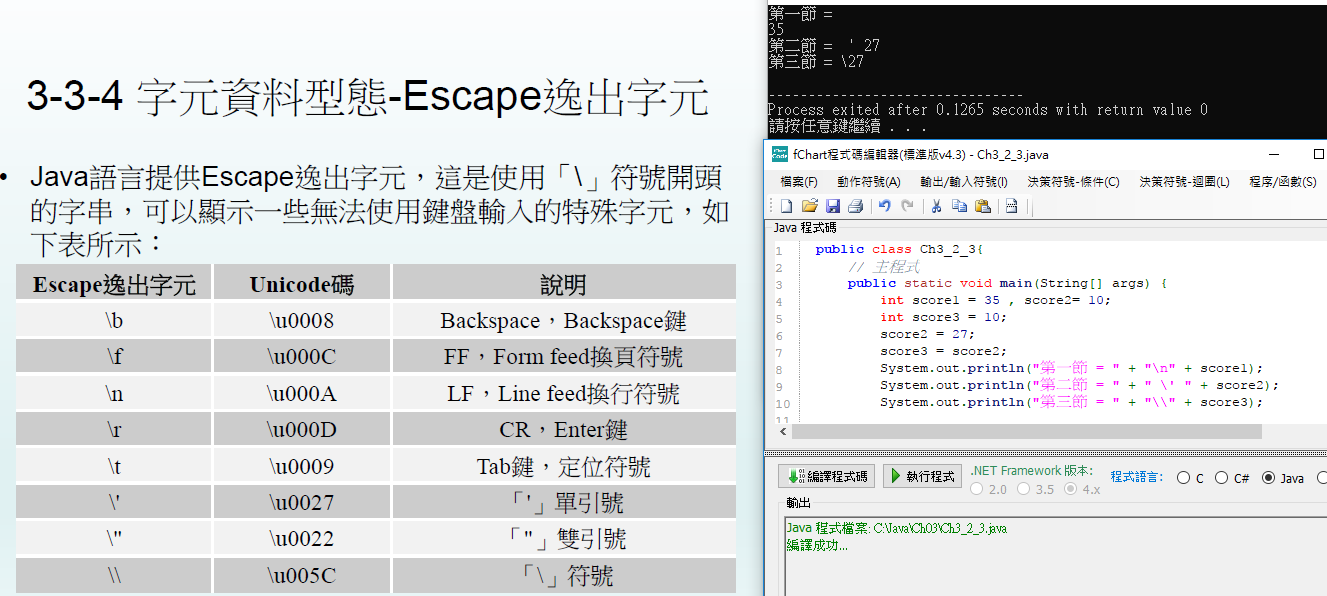Save the code with the floppy disk icon
The height and width of the screenshot is (596, 1327).
832,206
